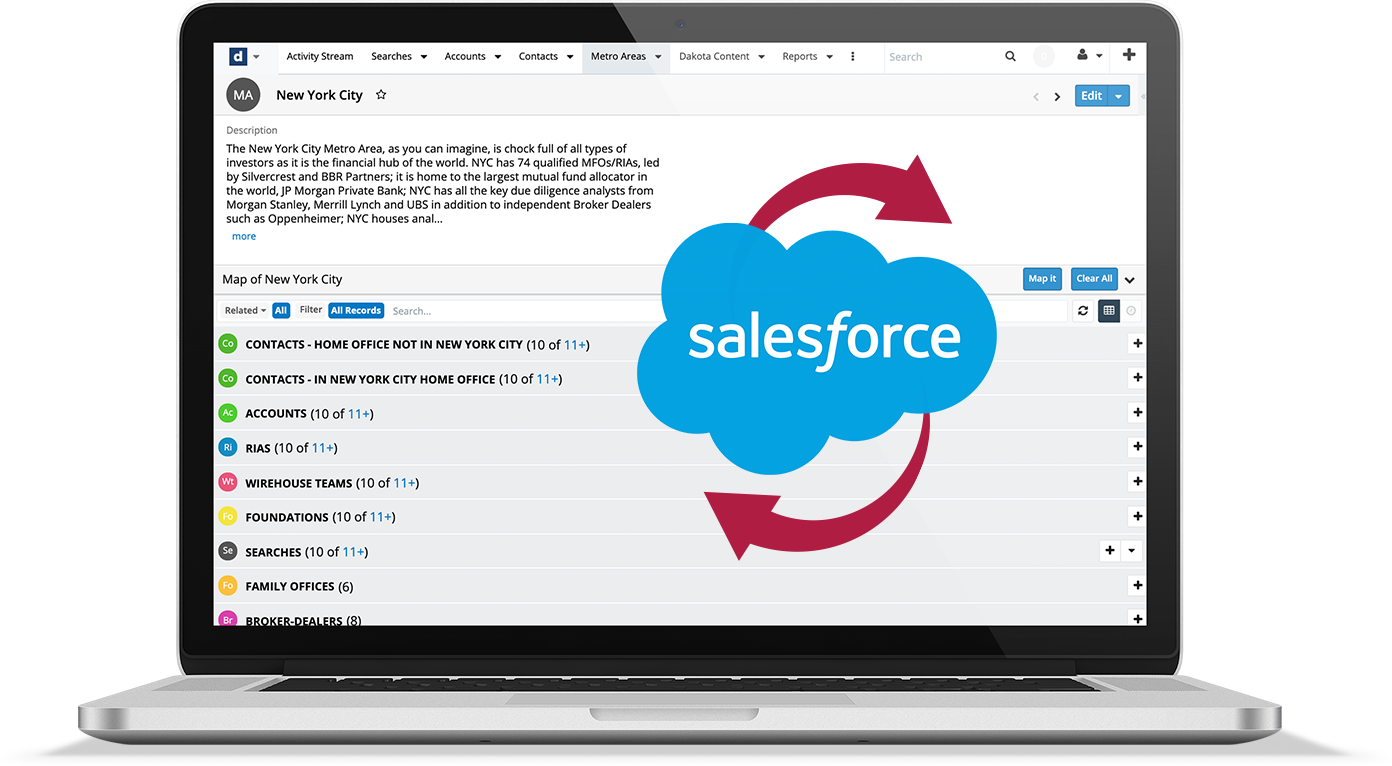
Task: Switch to the grid list view icon
Action: click(x=1108, y=311)
